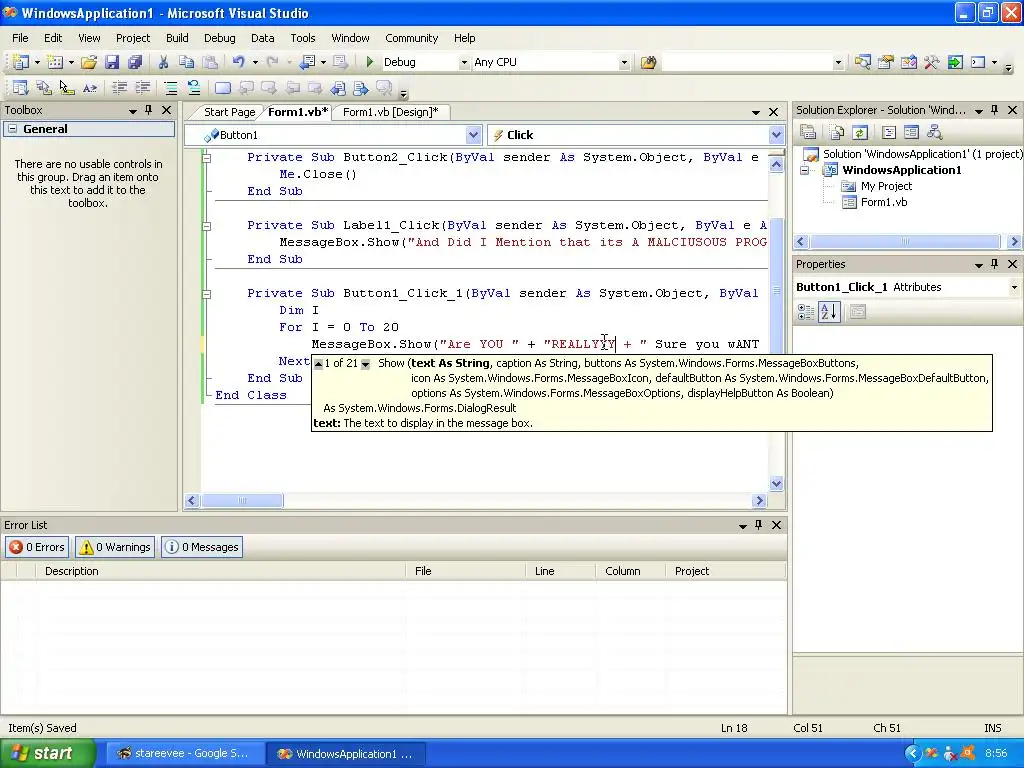Show previous Show overload in tooltip
Screen dimensions: 1024x768
click(319, 364)
